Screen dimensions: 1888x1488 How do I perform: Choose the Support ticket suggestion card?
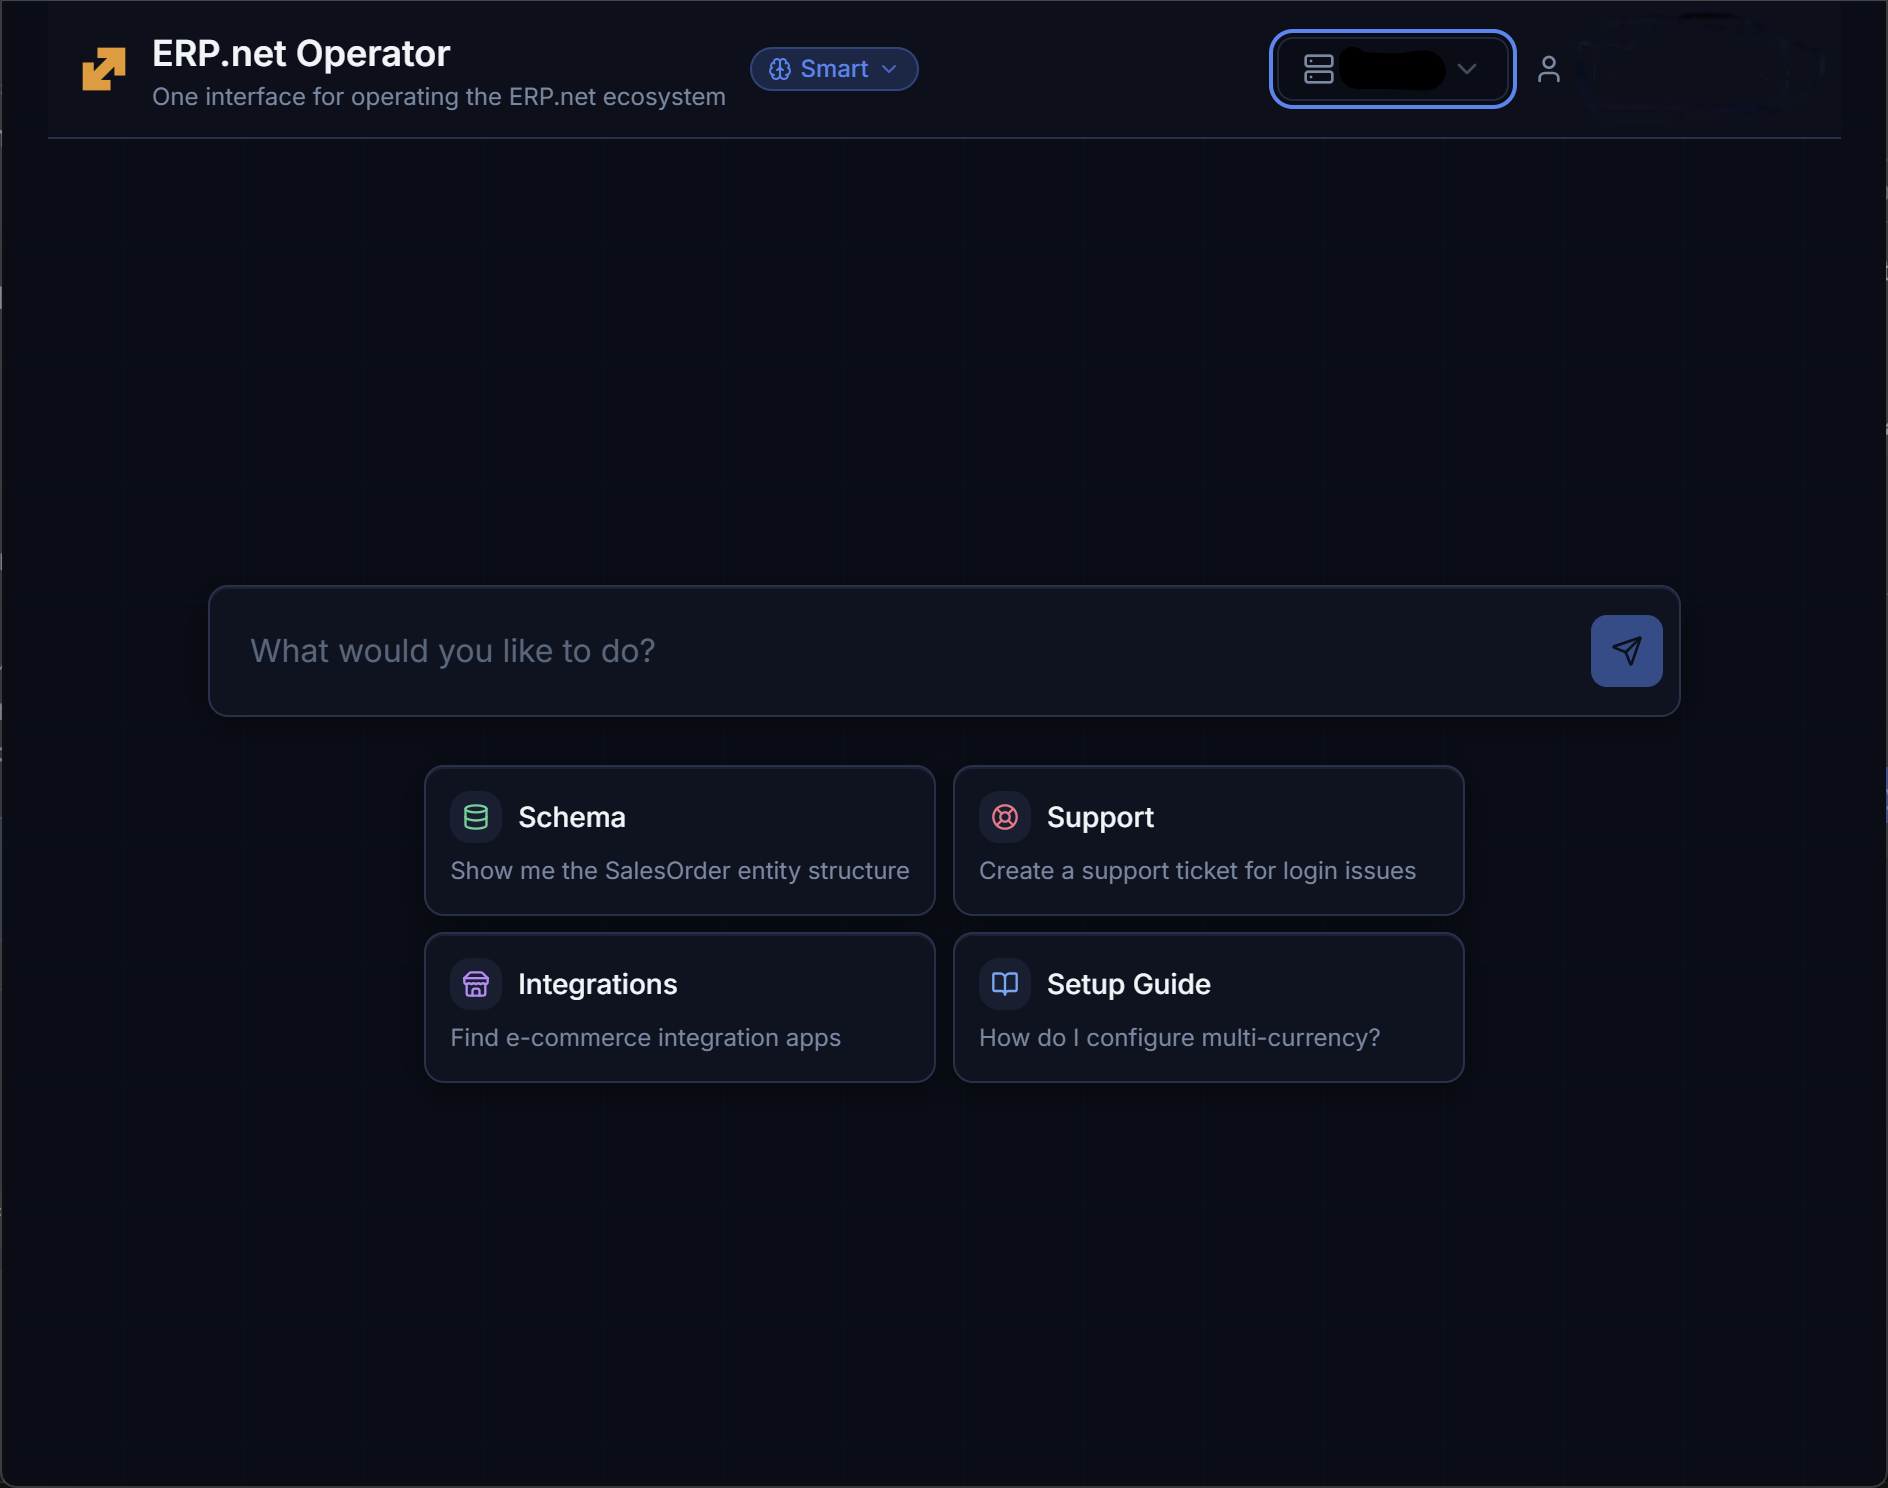1209,840
